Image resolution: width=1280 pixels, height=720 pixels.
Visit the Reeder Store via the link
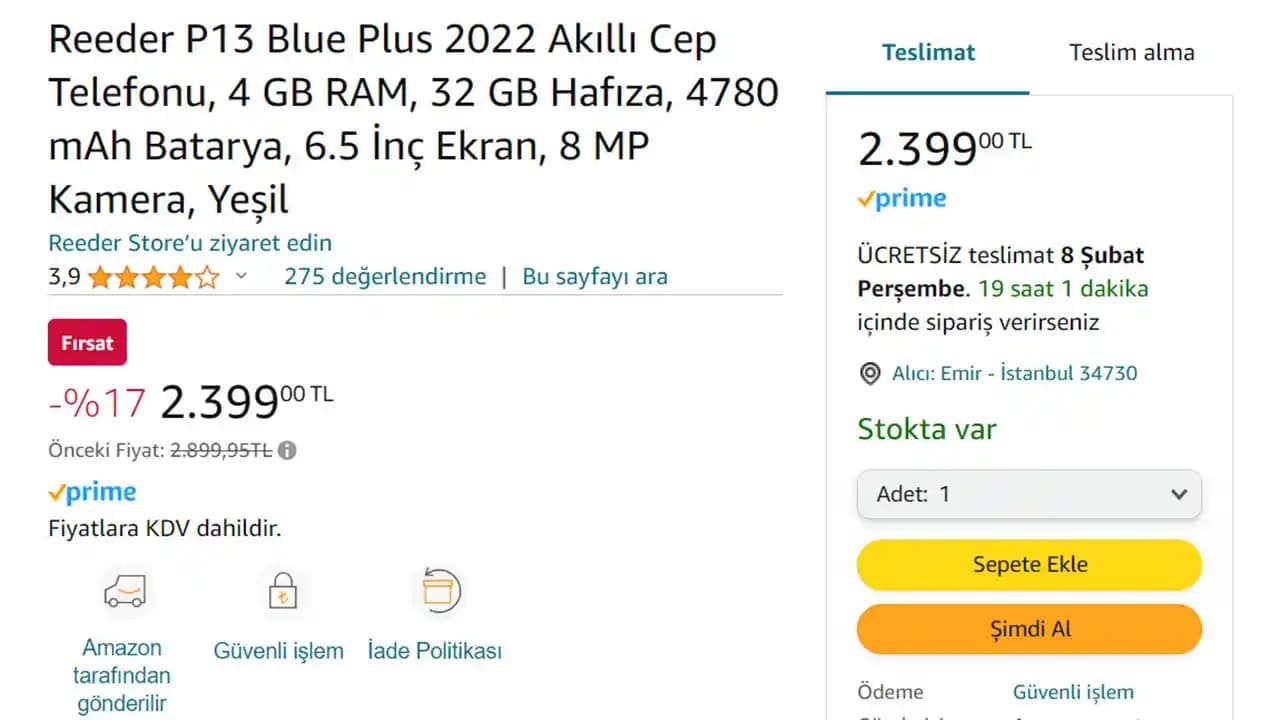pos(190,242)
